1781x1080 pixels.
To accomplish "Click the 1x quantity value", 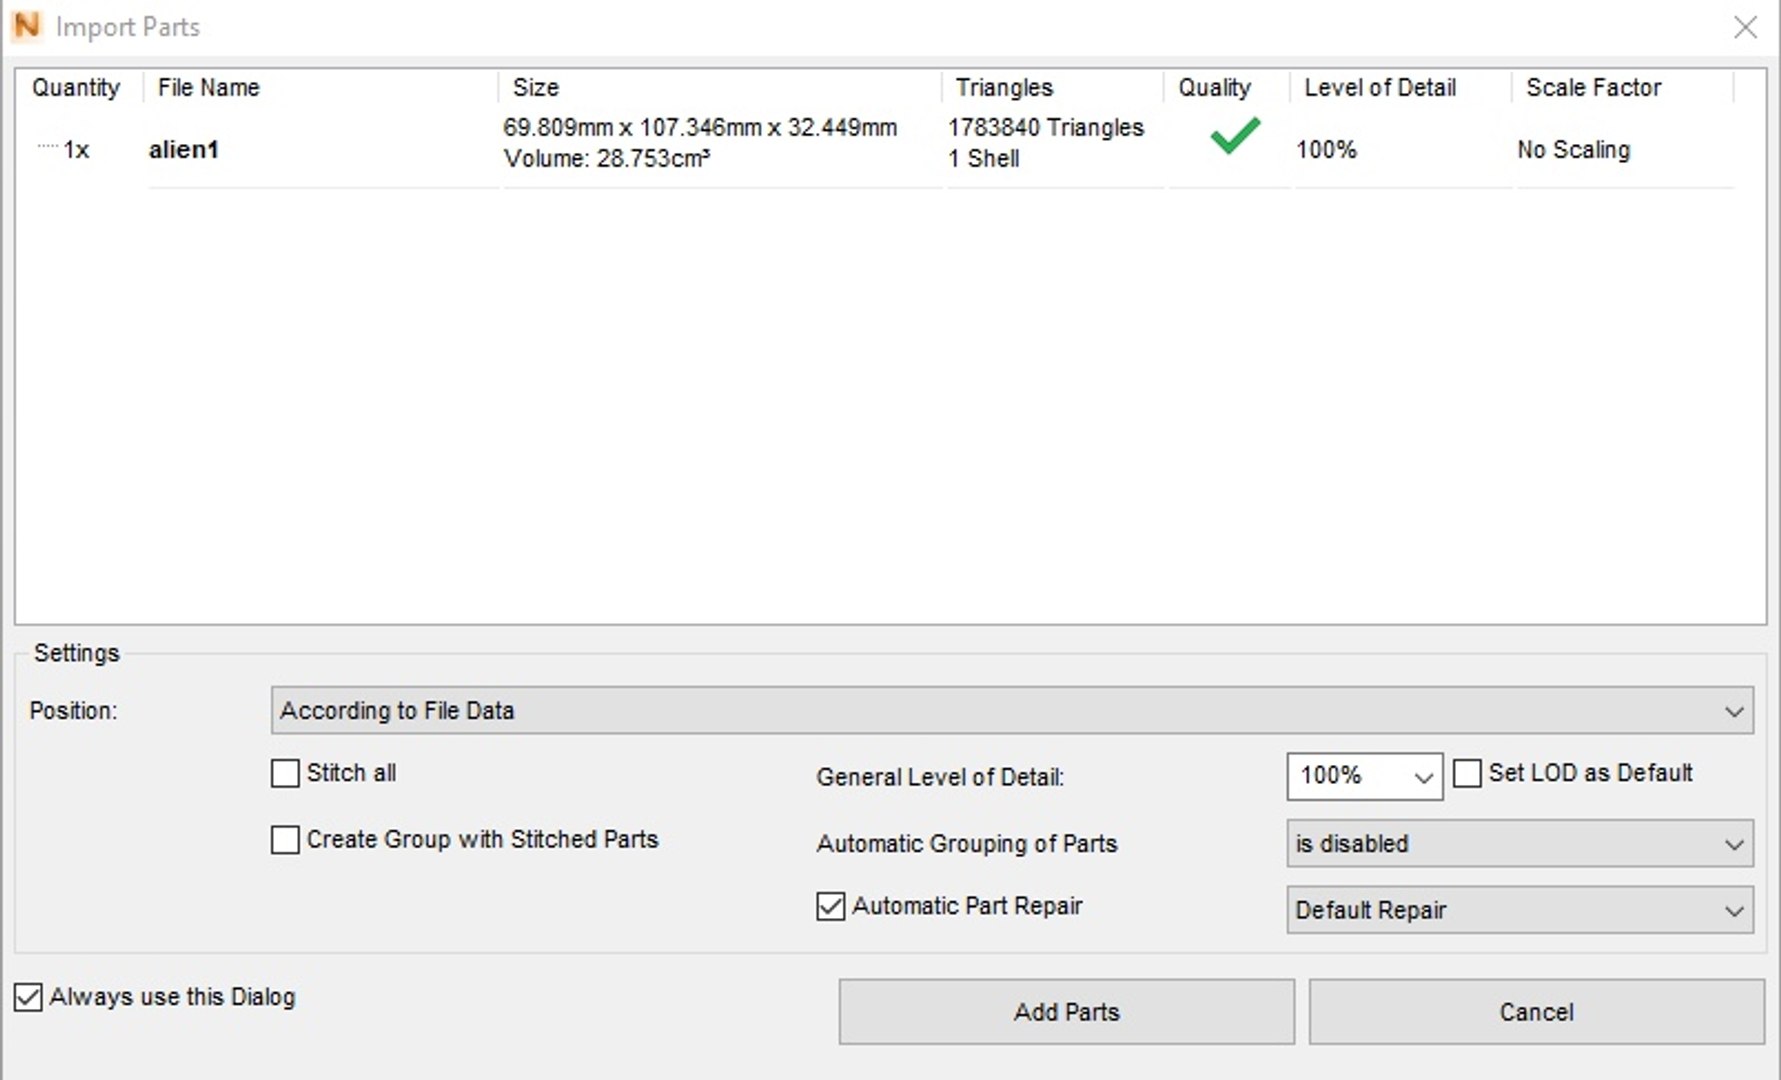I will [x=76, y=150].
